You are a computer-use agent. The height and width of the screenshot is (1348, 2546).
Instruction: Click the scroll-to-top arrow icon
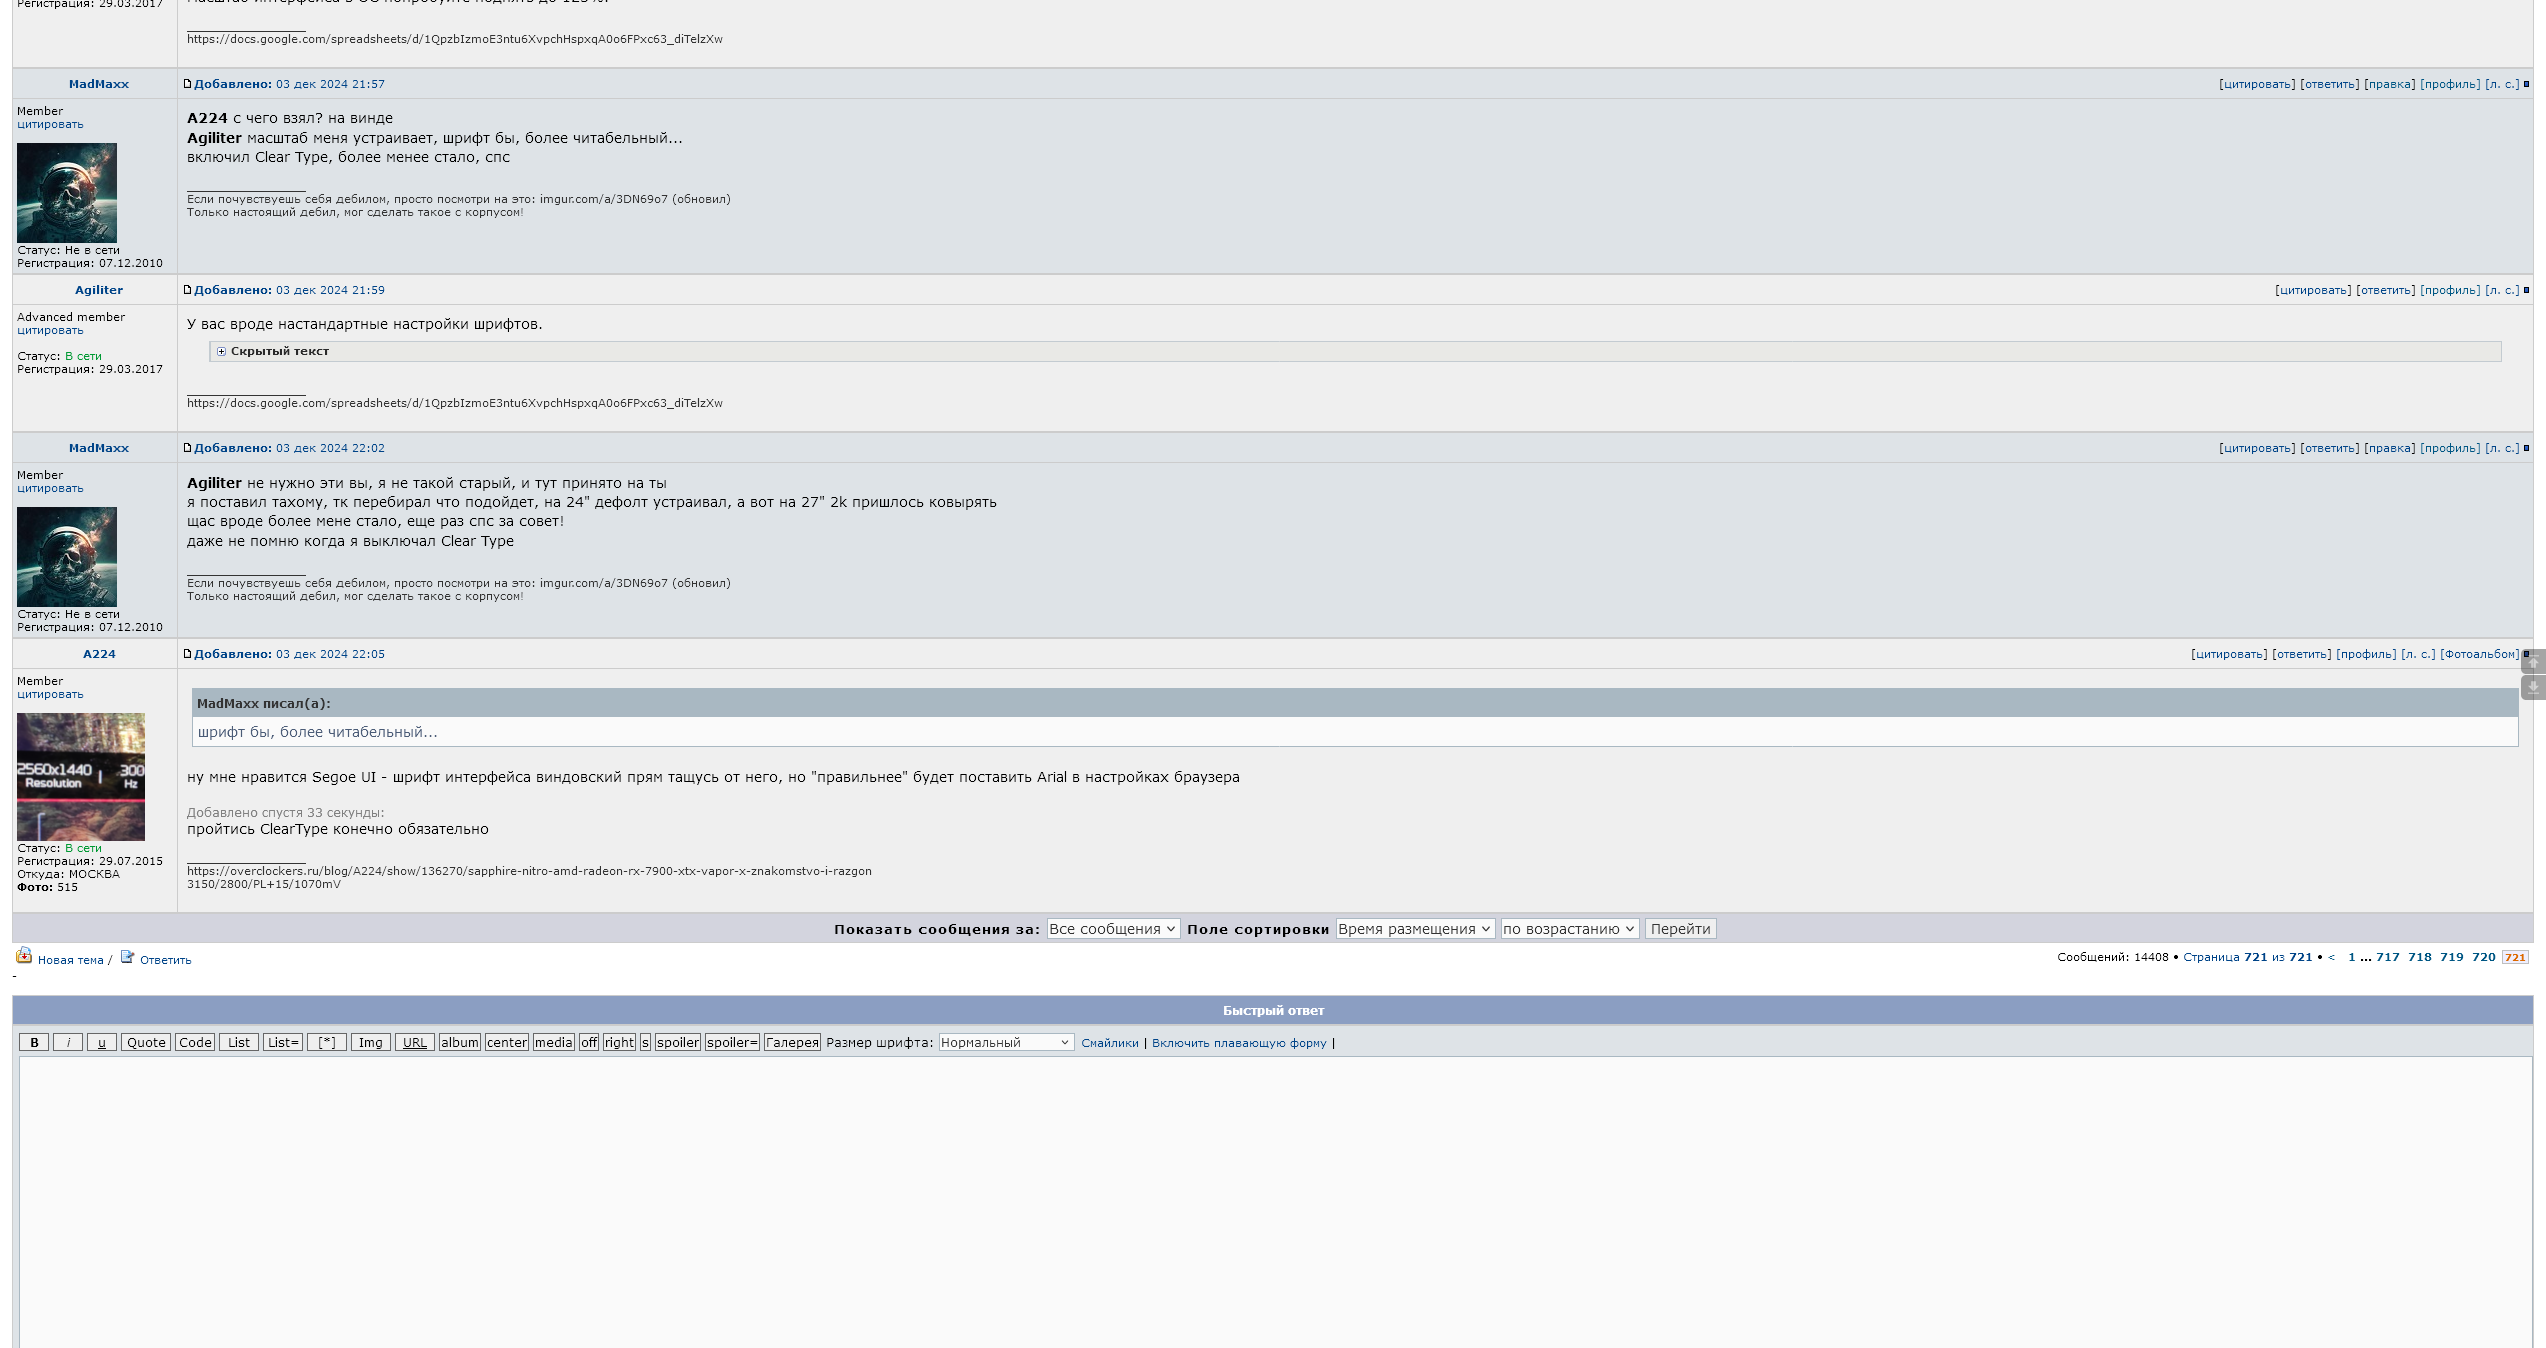(2533, 662)
